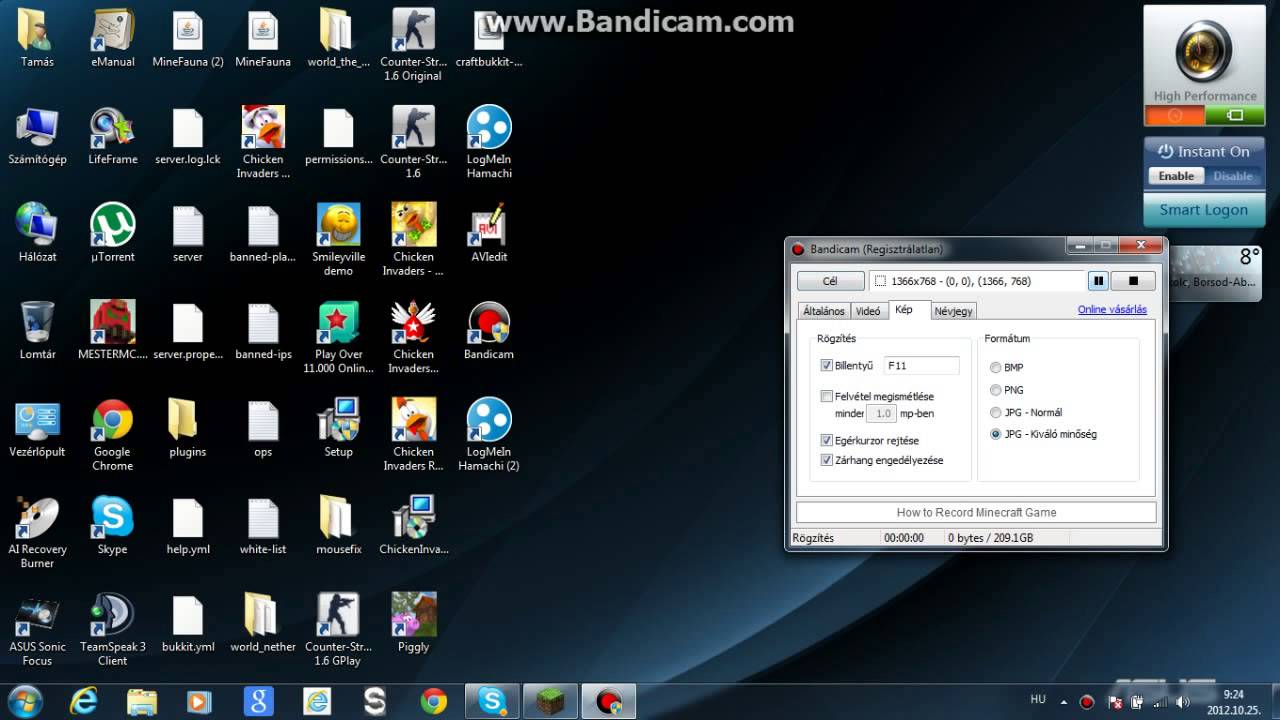Select JPG - Kiváló minőség option
1280x720 pixels.
tap(995, 434)
